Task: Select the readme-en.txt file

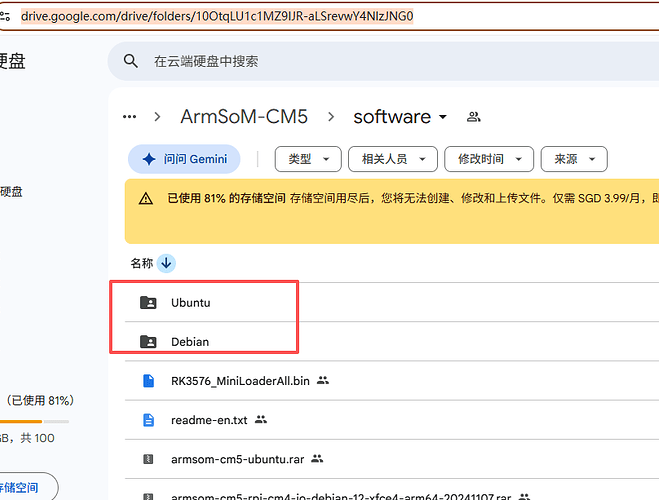Action: coord(392,420)
